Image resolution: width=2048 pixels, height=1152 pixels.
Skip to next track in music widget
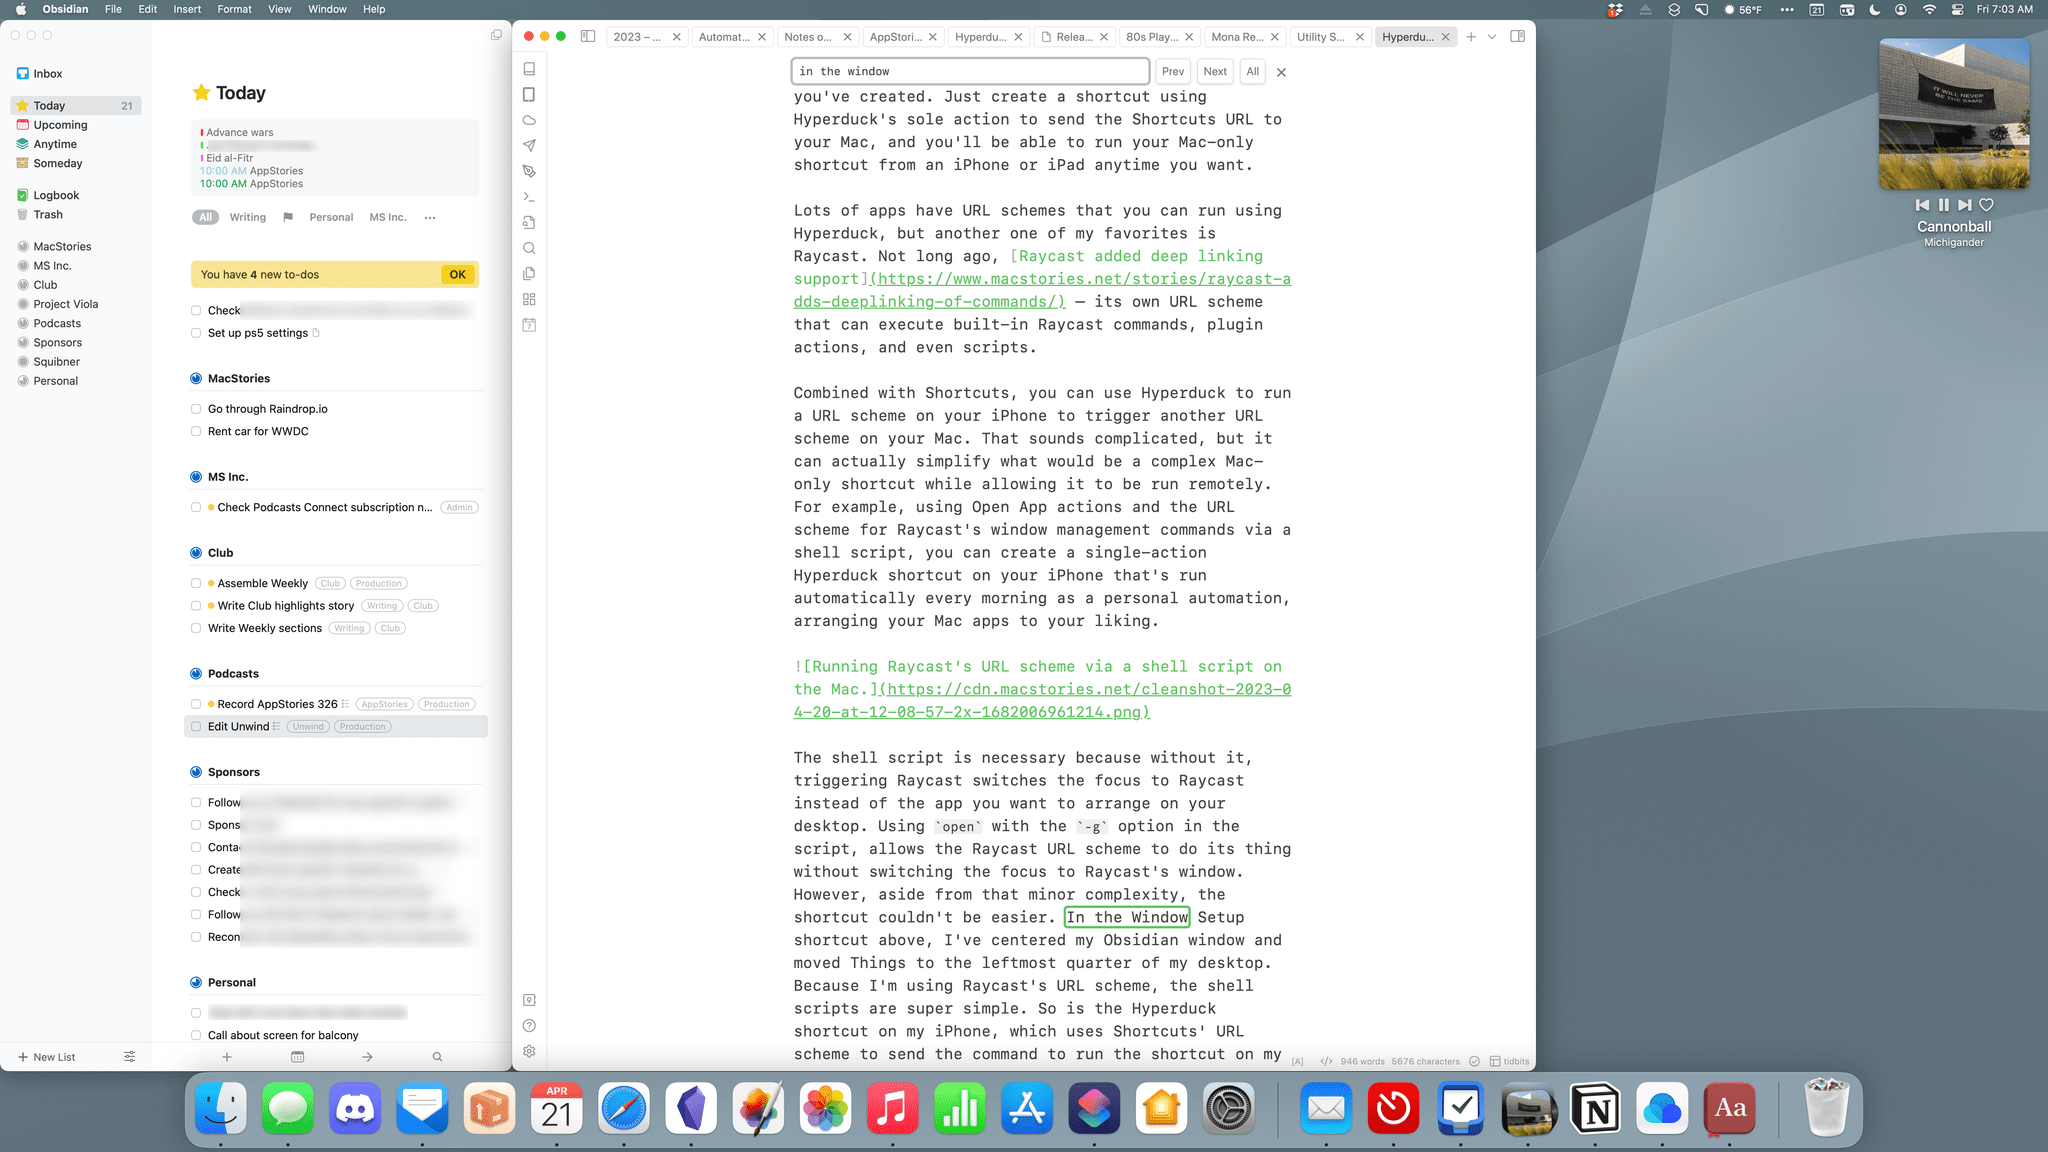(1965, 205)
